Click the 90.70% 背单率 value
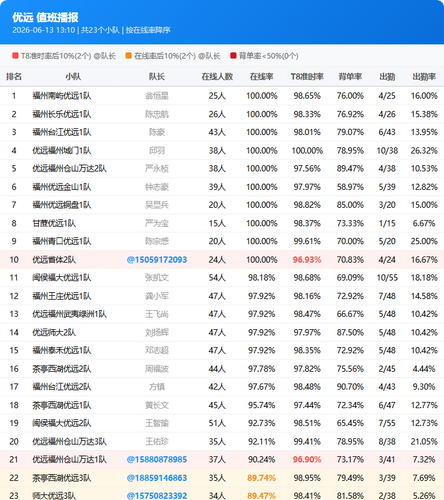 (x=350, y=387)
